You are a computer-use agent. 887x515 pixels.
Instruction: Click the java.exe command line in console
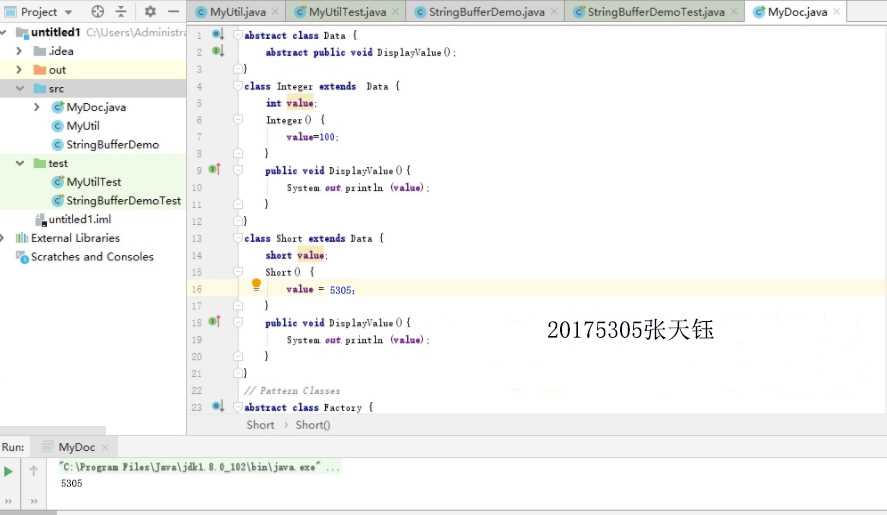tap(200, 467)
